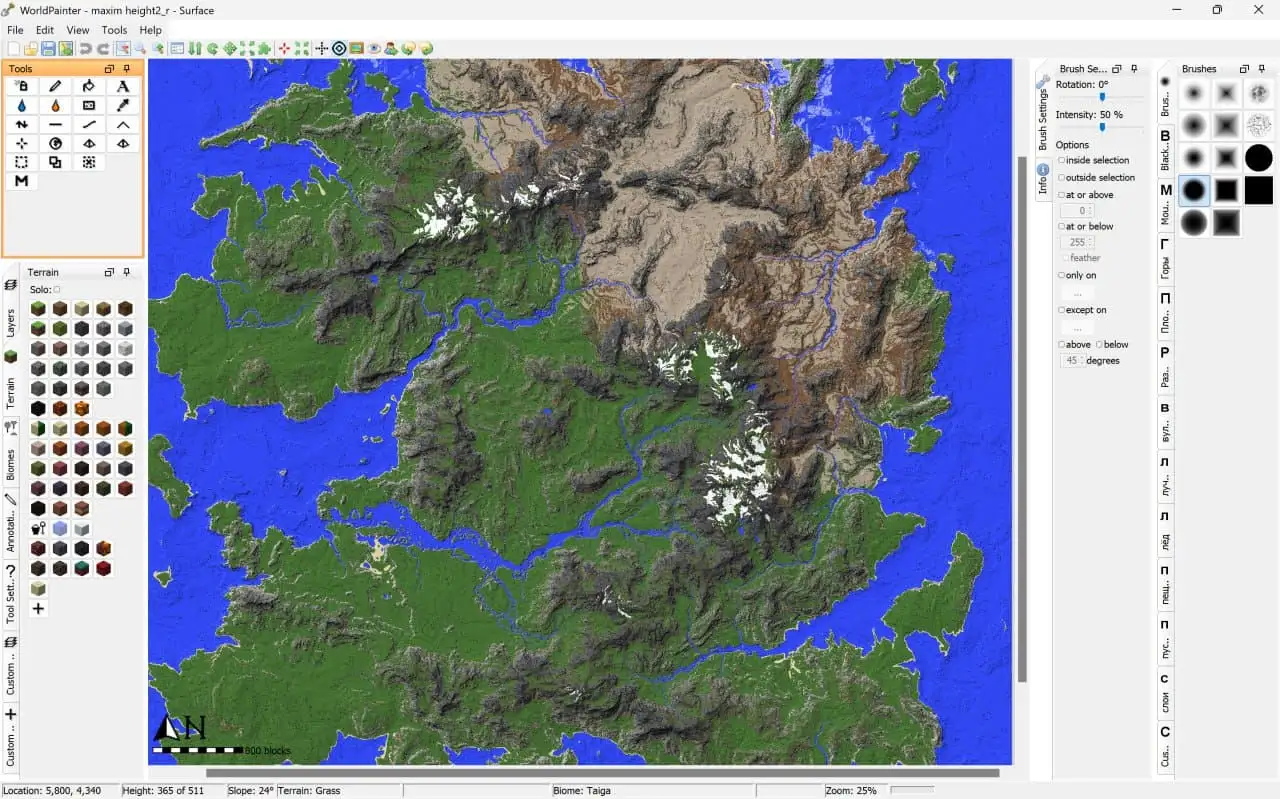The image size is (1280, 799).
Task: Select the Flood with water tool
Action: point(22,106)
